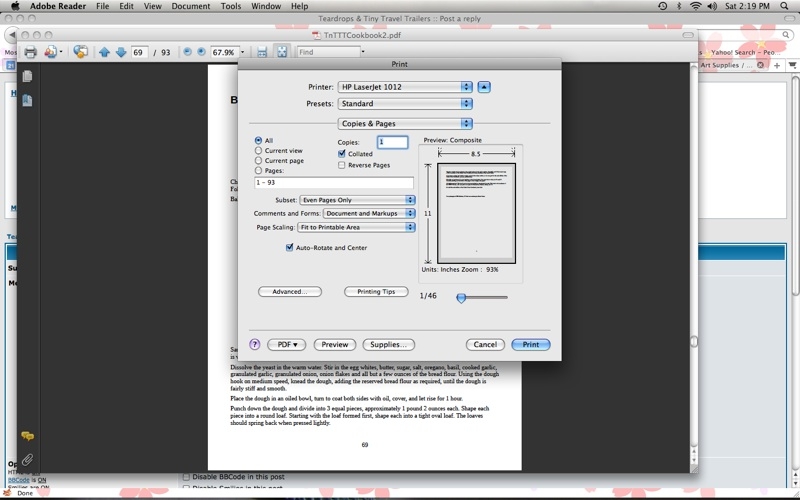Click the current page number field 69

pyautogui.click(x=139, y=52)
